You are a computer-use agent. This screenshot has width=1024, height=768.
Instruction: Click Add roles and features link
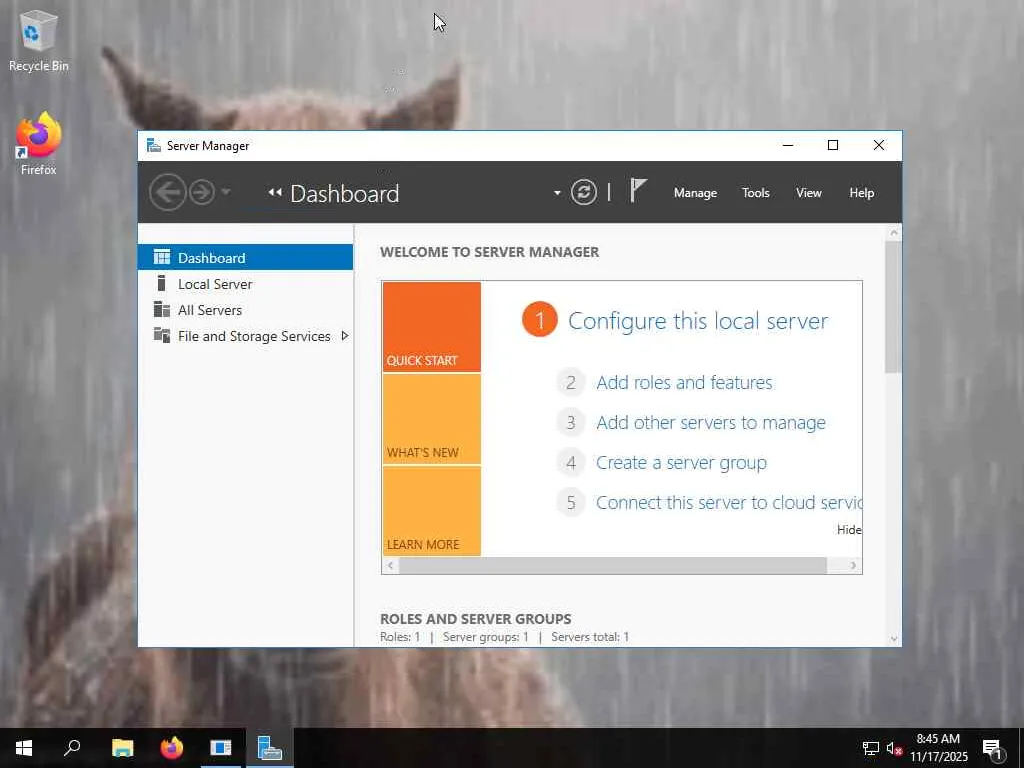pyautogui.click(x=684, y=382)
